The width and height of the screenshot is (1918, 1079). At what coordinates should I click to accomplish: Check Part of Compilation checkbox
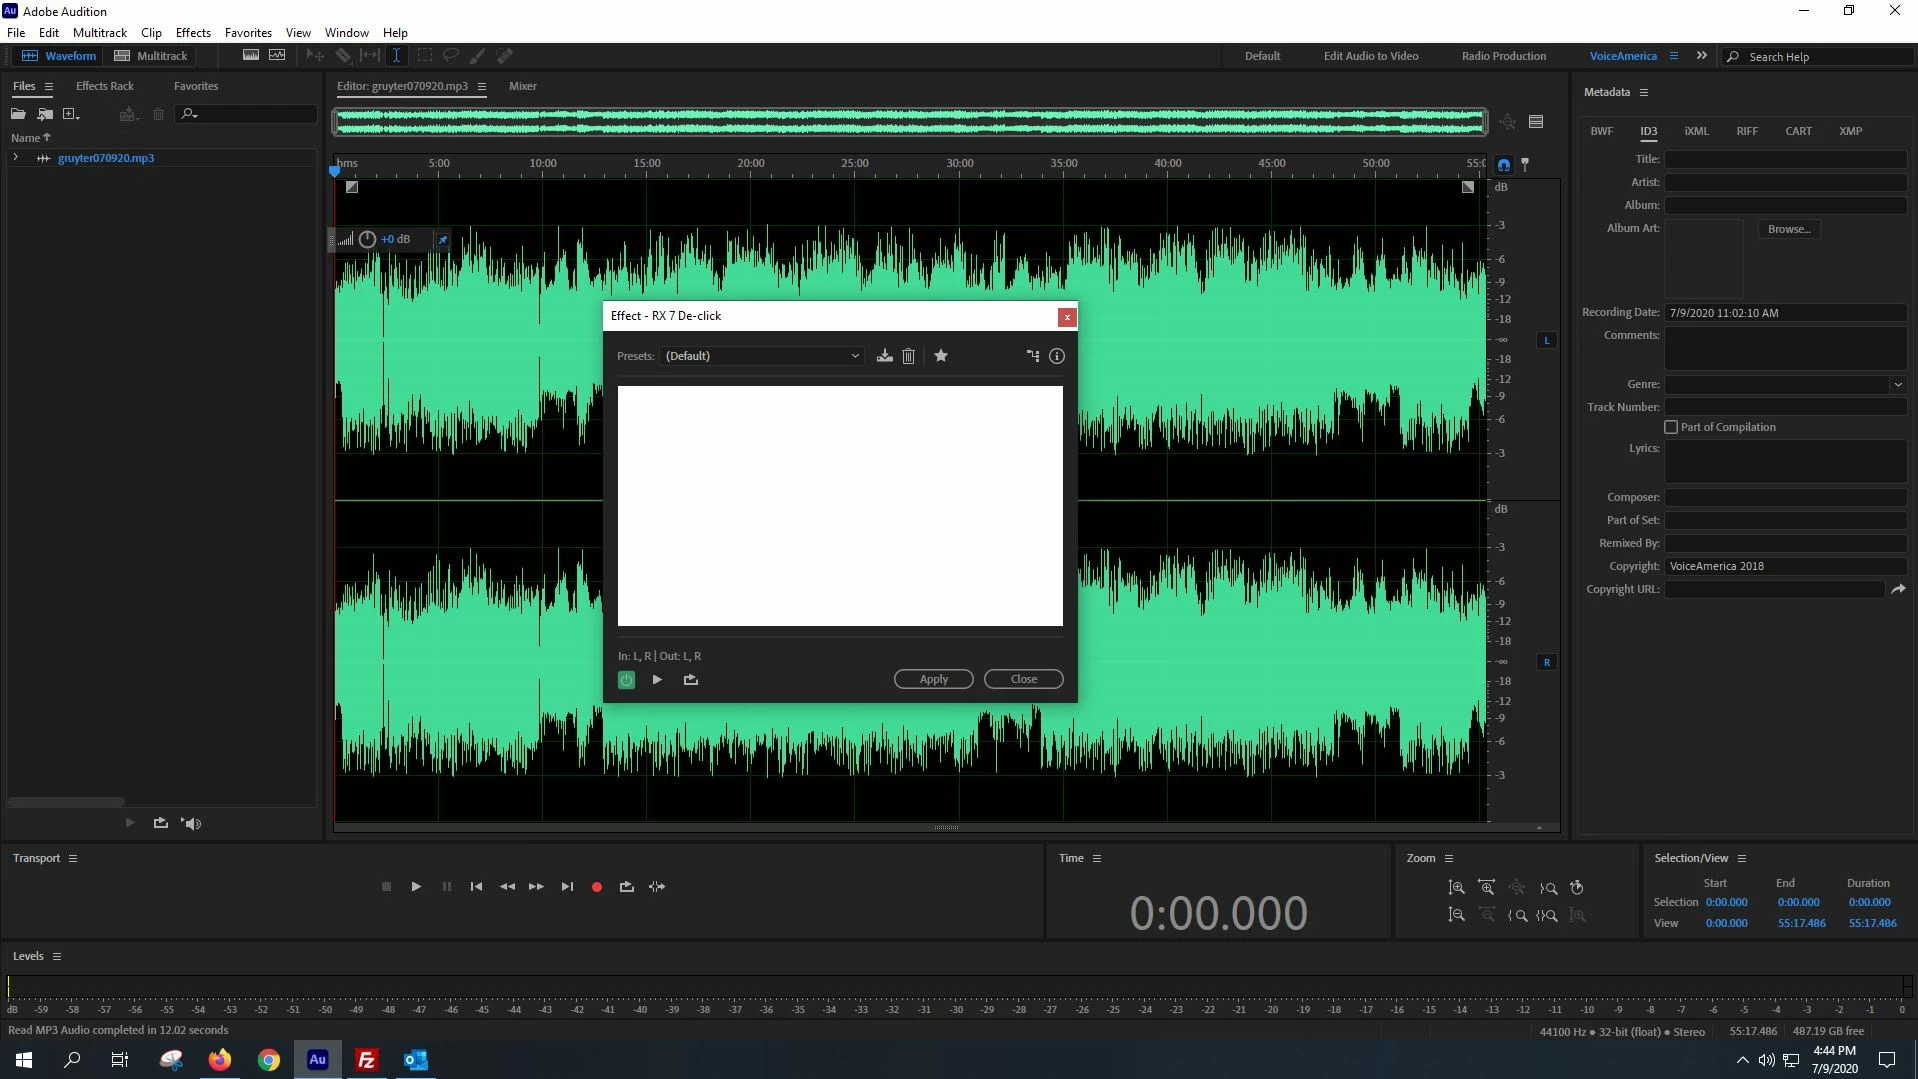[x=1671, y=427]
